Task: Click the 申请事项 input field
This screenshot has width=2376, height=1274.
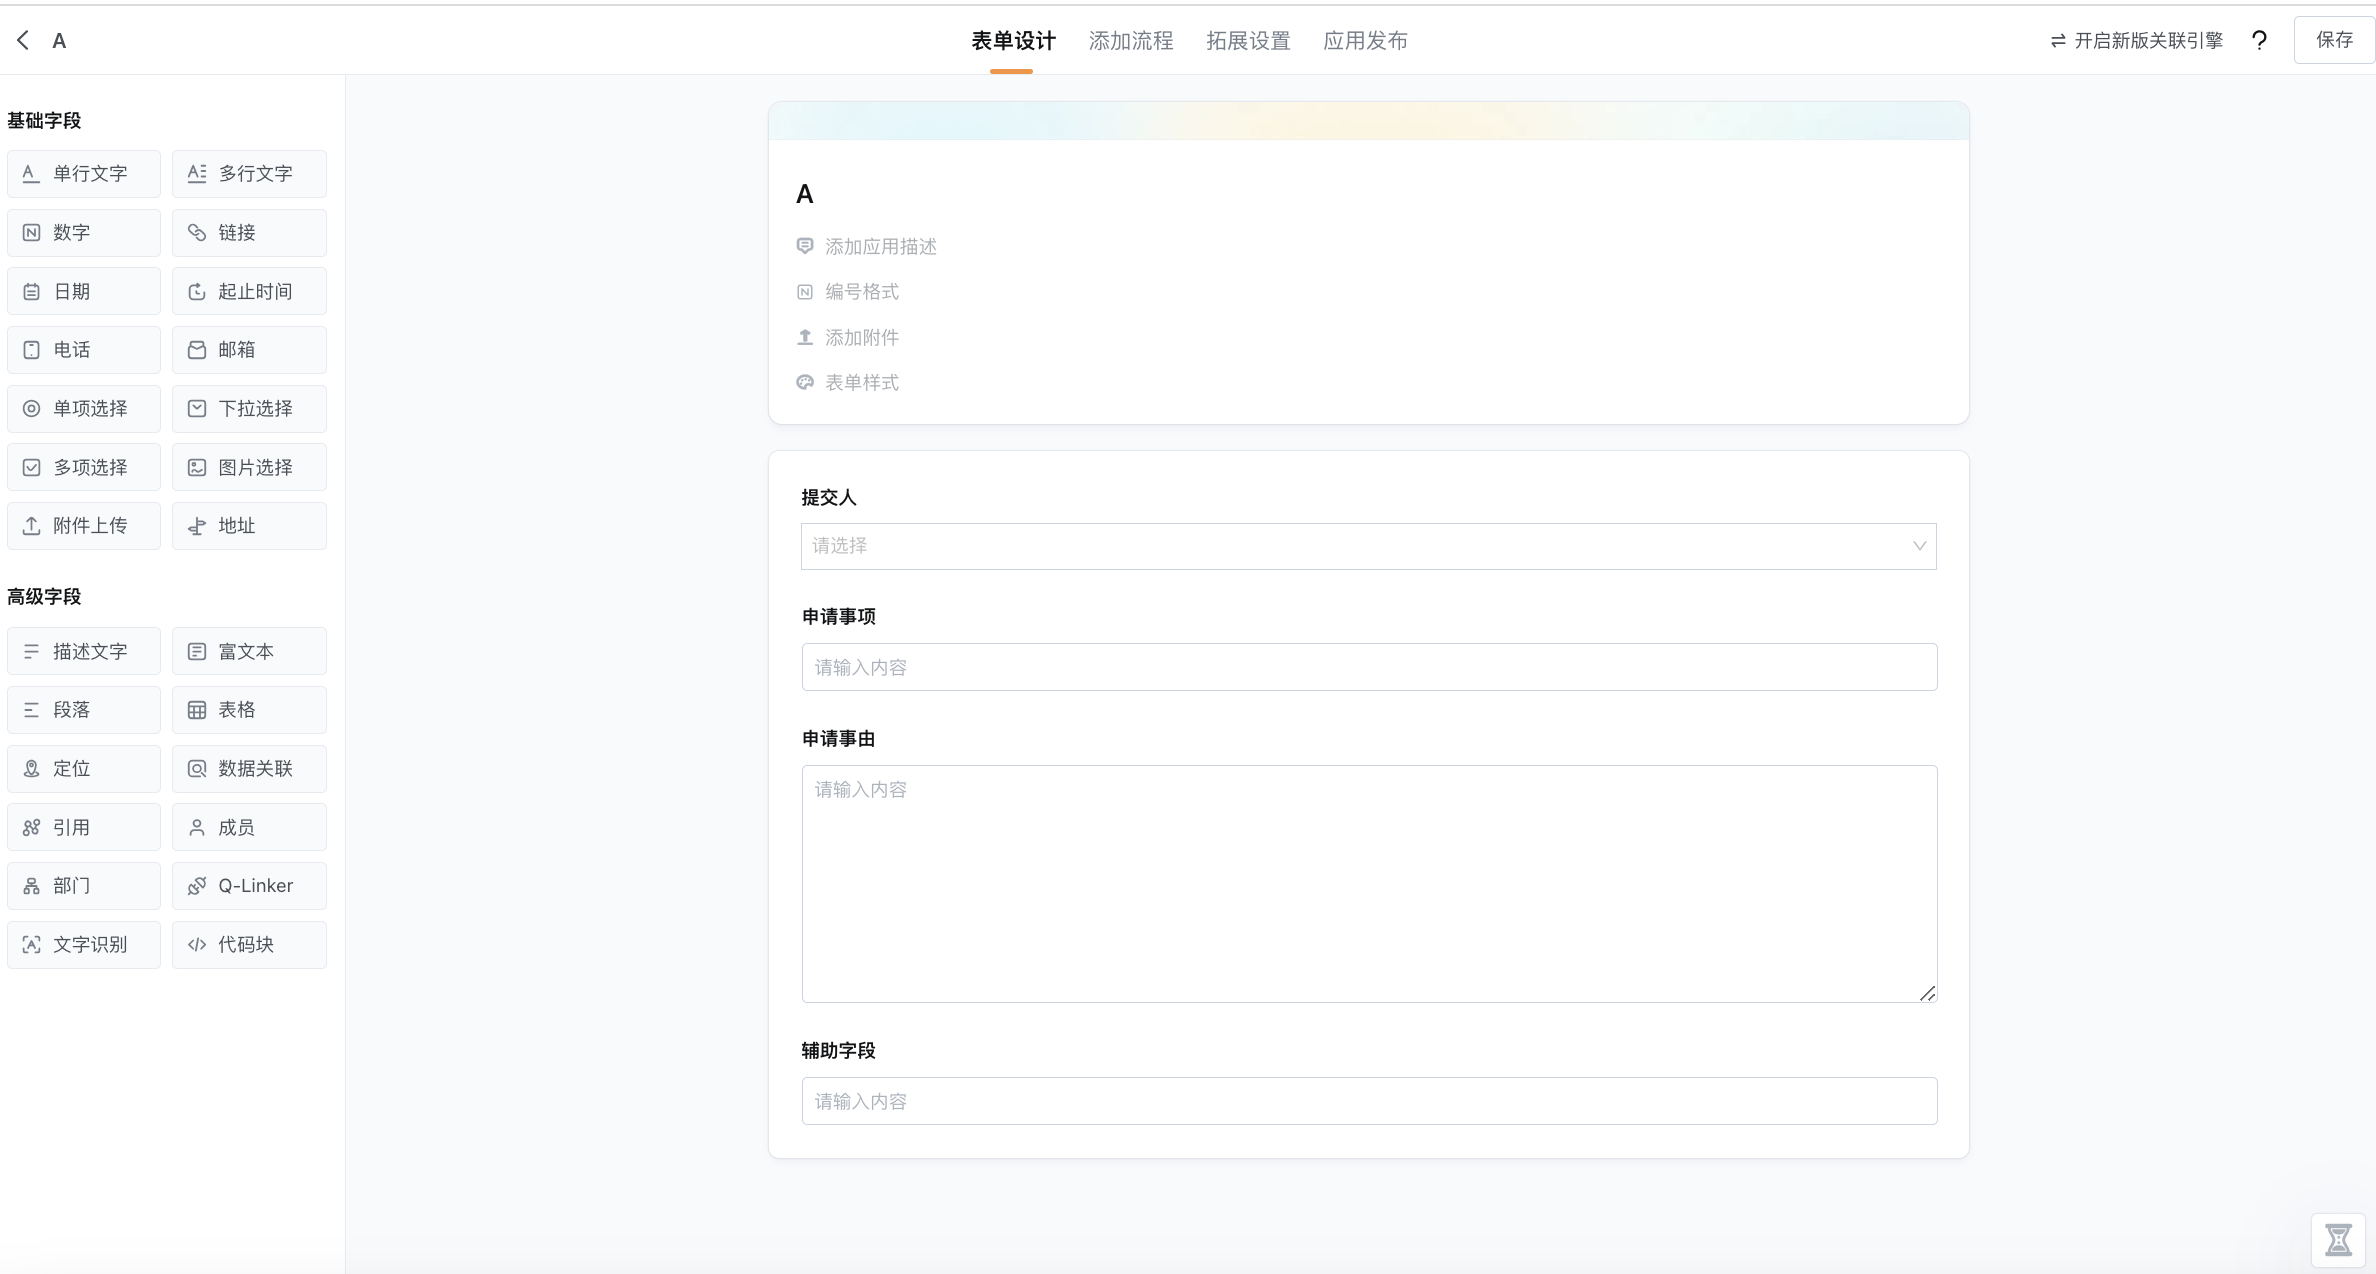Action: (1369, 667)
